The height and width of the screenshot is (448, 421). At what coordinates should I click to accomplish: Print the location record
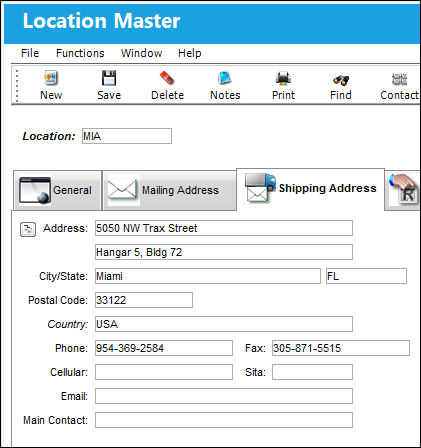283,85
